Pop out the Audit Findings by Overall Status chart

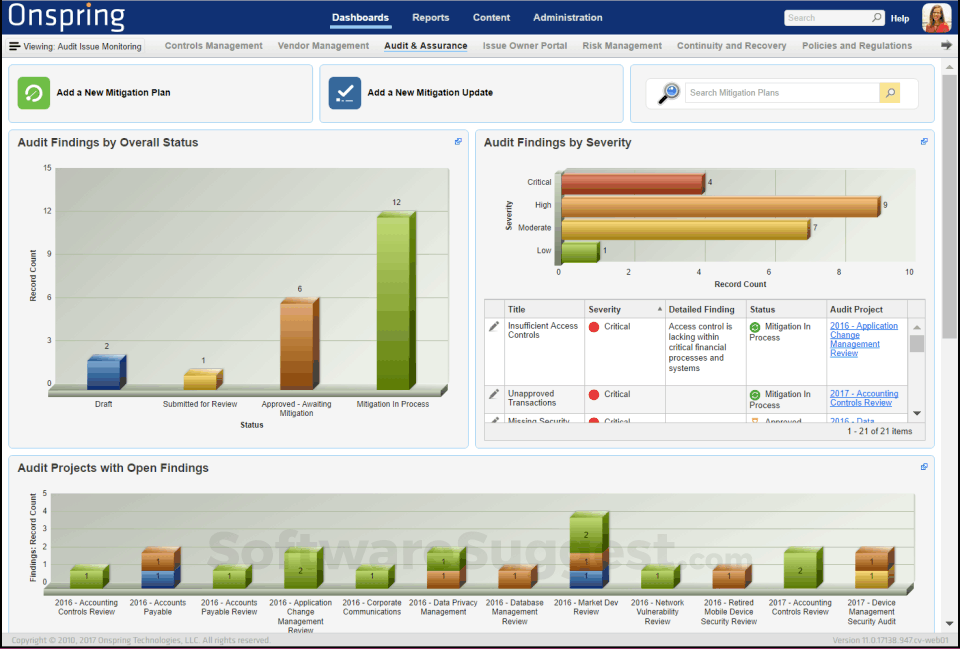coord(458,142)
